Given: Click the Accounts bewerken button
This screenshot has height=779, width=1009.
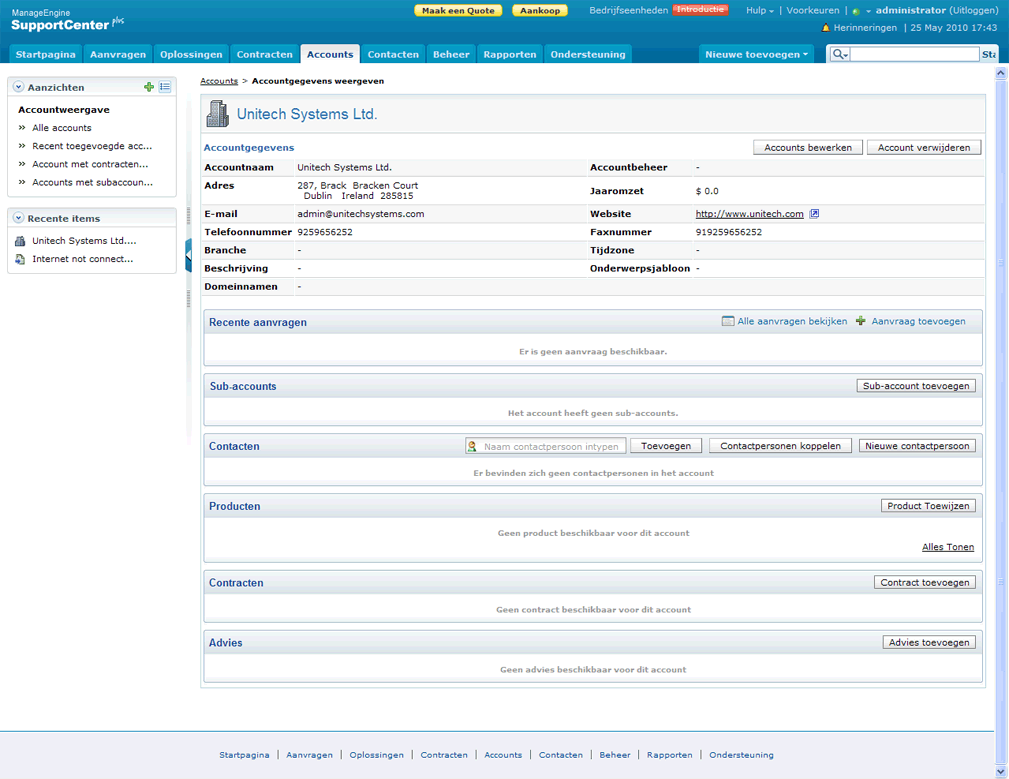Looking at the screenshot, I should coord(808,147).
